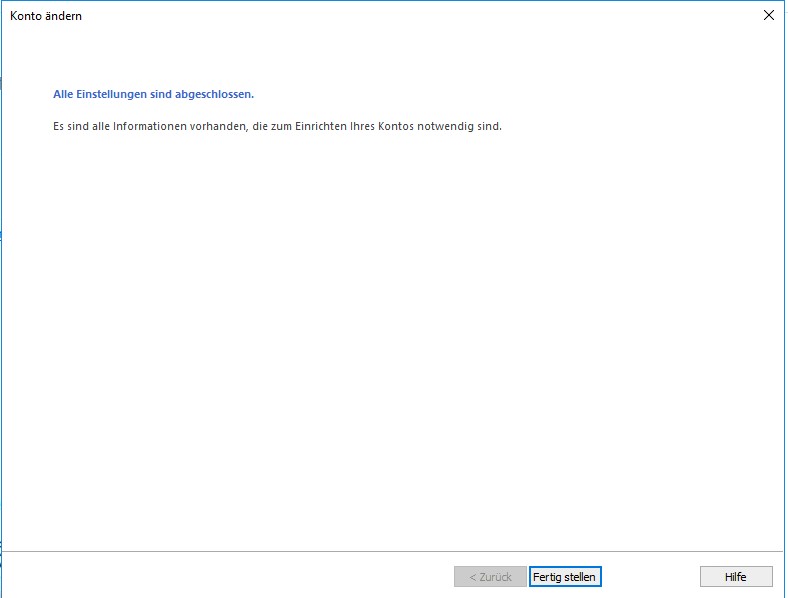Go back using the Zurück button
The width and height of the screenshot is (788, 598).
tap(490, 577)
